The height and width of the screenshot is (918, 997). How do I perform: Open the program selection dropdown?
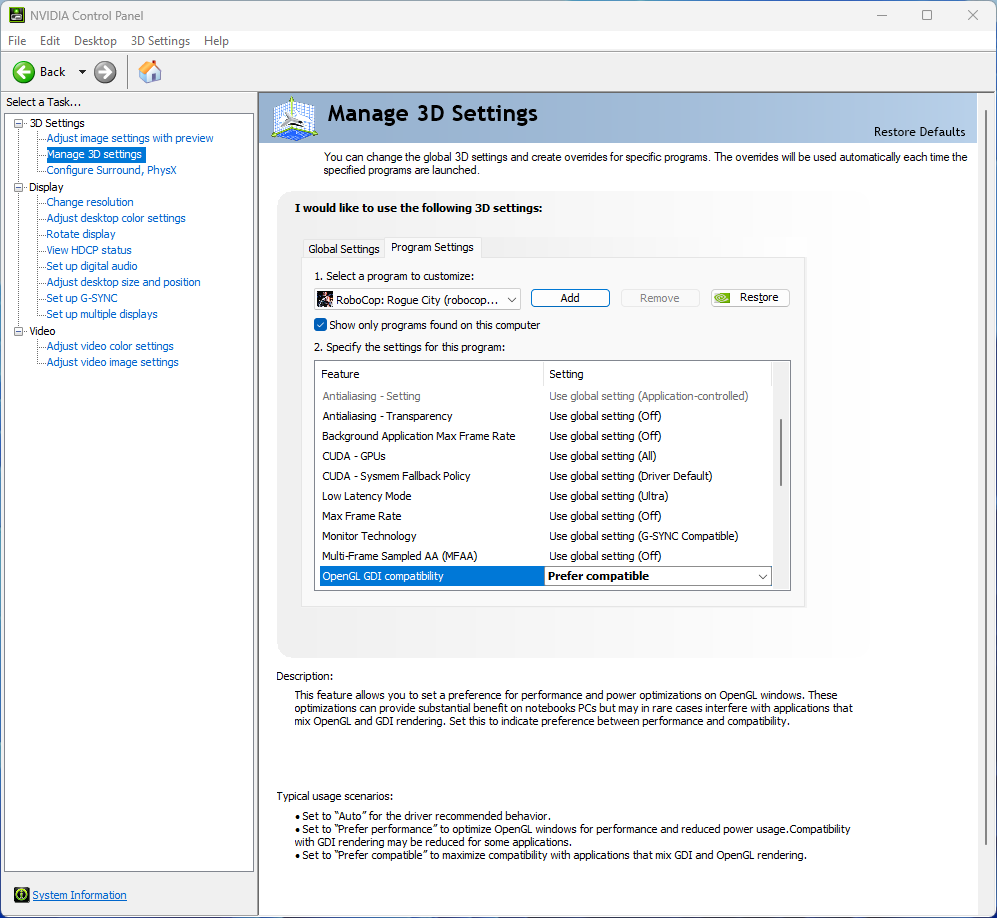[x=417, y=299]
